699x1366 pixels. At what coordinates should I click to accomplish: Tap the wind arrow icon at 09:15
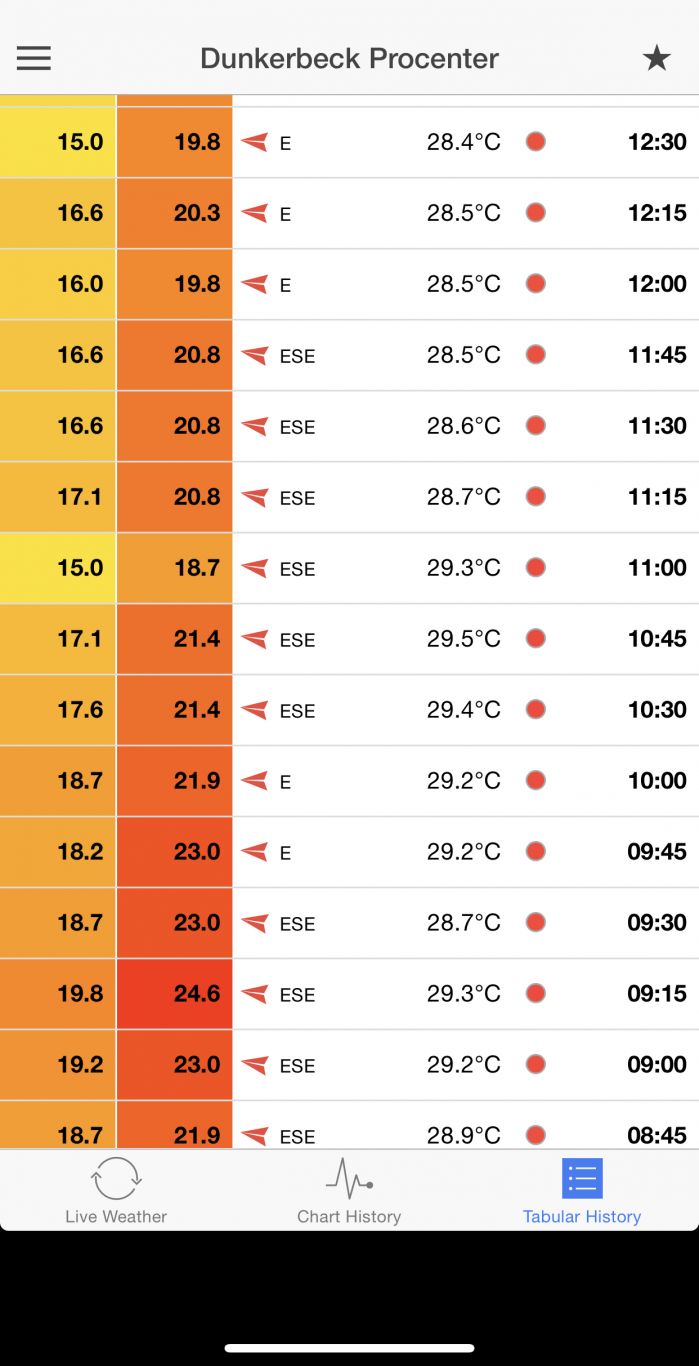[255, 994]
